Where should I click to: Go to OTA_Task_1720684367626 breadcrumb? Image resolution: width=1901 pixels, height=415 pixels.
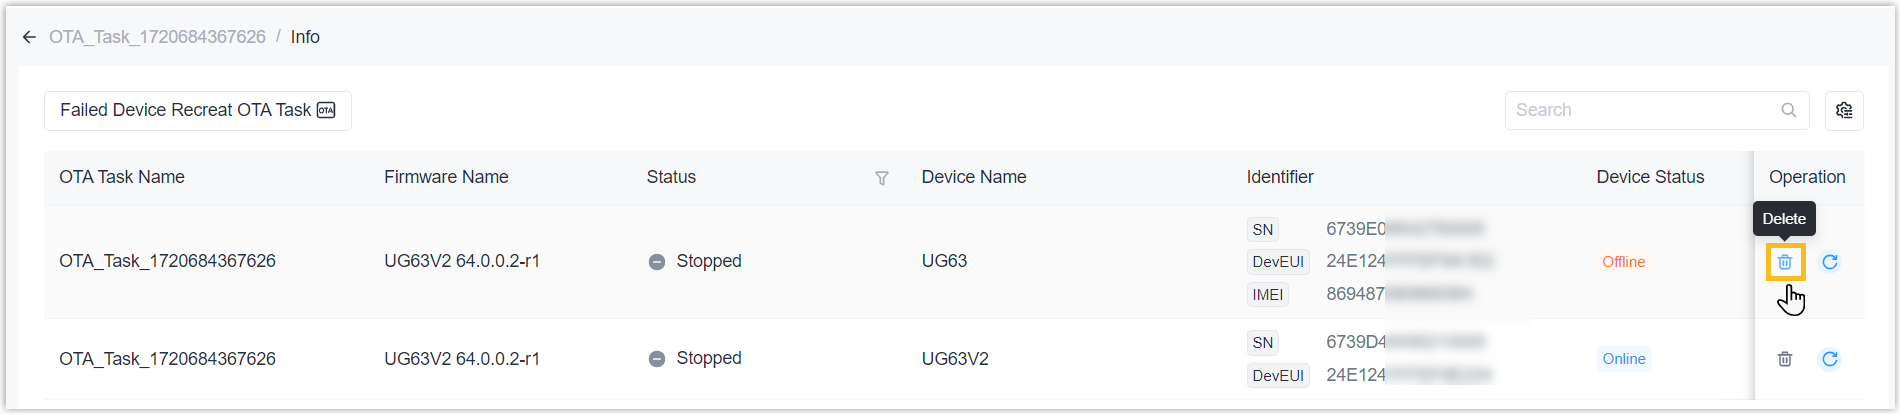(x=157, y=37)
